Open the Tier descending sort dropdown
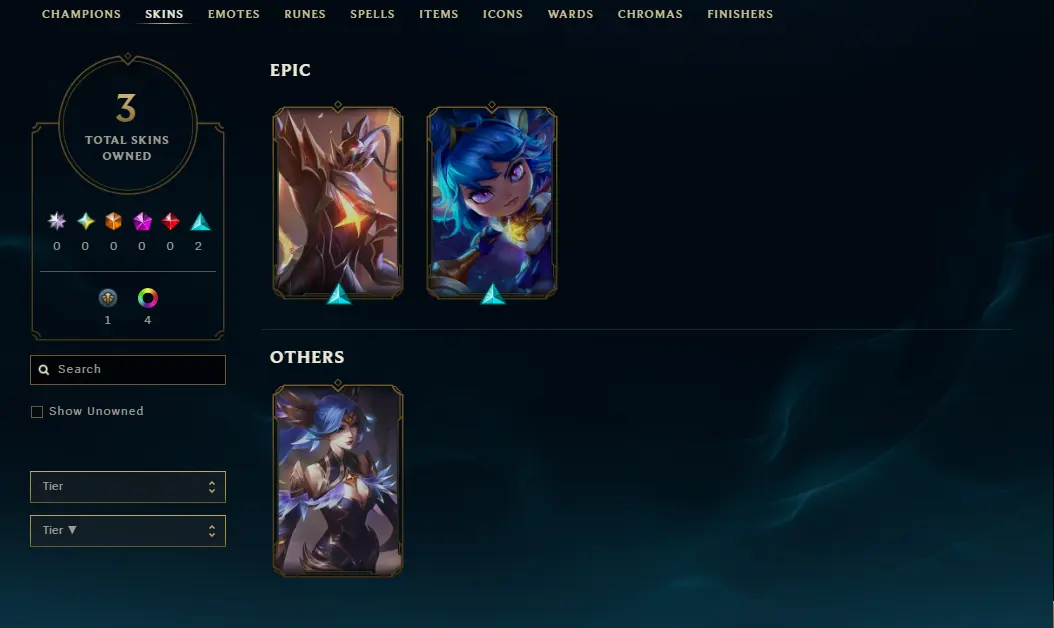 coord(128,531)
